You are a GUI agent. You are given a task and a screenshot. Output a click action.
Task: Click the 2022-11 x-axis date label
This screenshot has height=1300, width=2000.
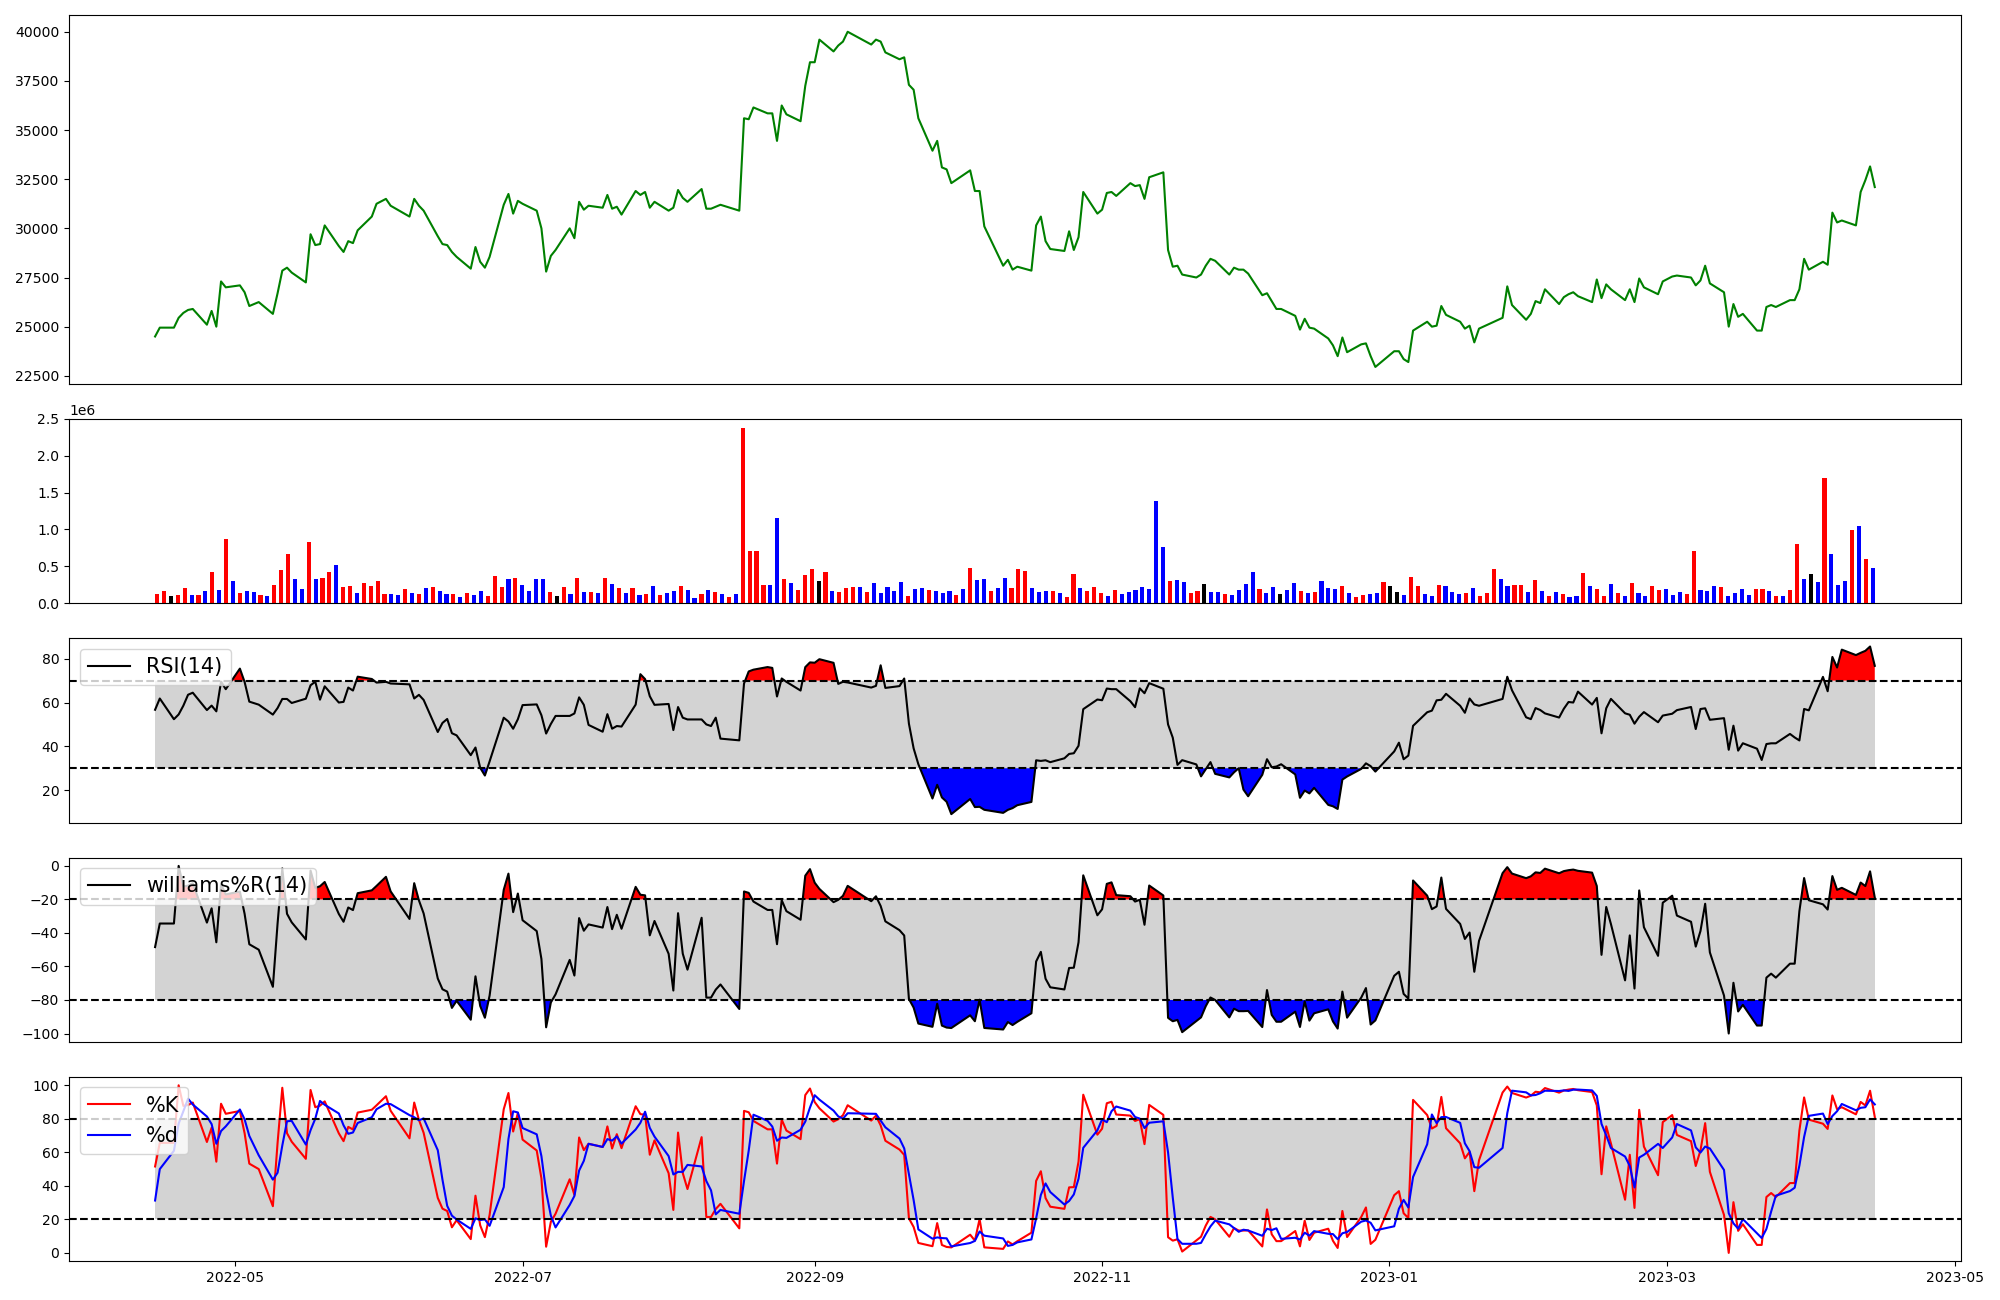point(1102,1277)
